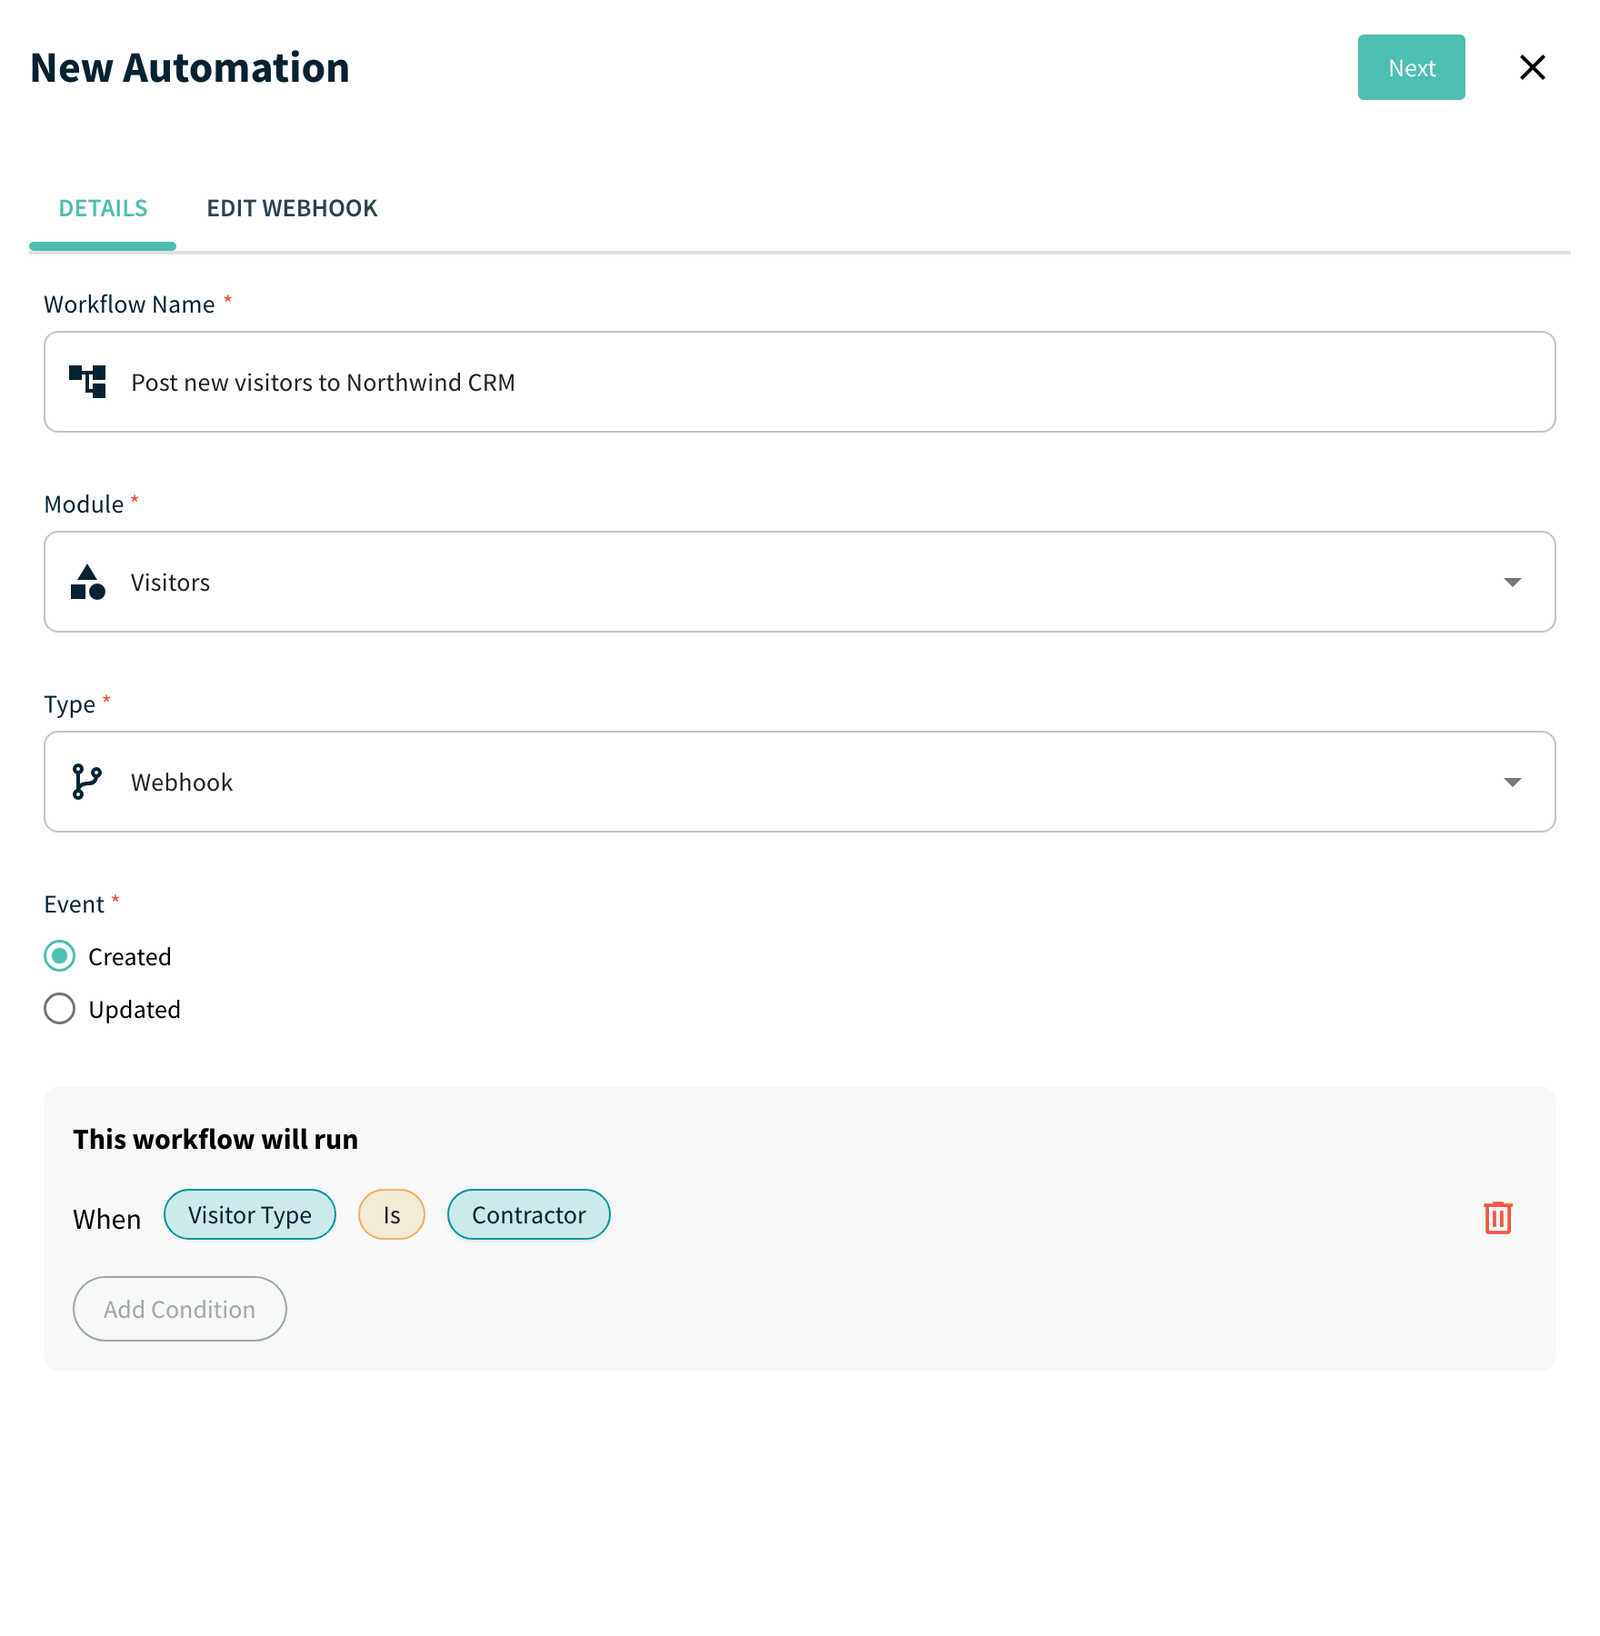This screenshot has height=1636, width=1600.
Task: Click the Workflow Name text field
Action: pyautogui.click(x=800, y=382)
